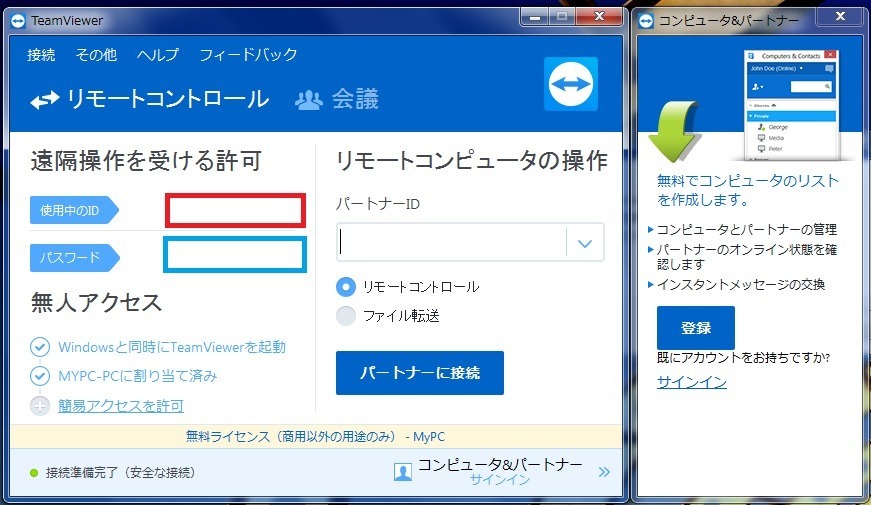Click the plus icon beside 簡易アクセスを許可
The image size is (871, 505).
39,406
